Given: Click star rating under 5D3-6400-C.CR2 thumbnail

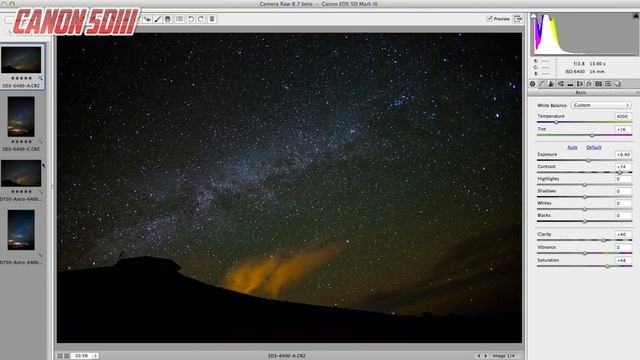Looking at the screenshot, I should [21, 141].
